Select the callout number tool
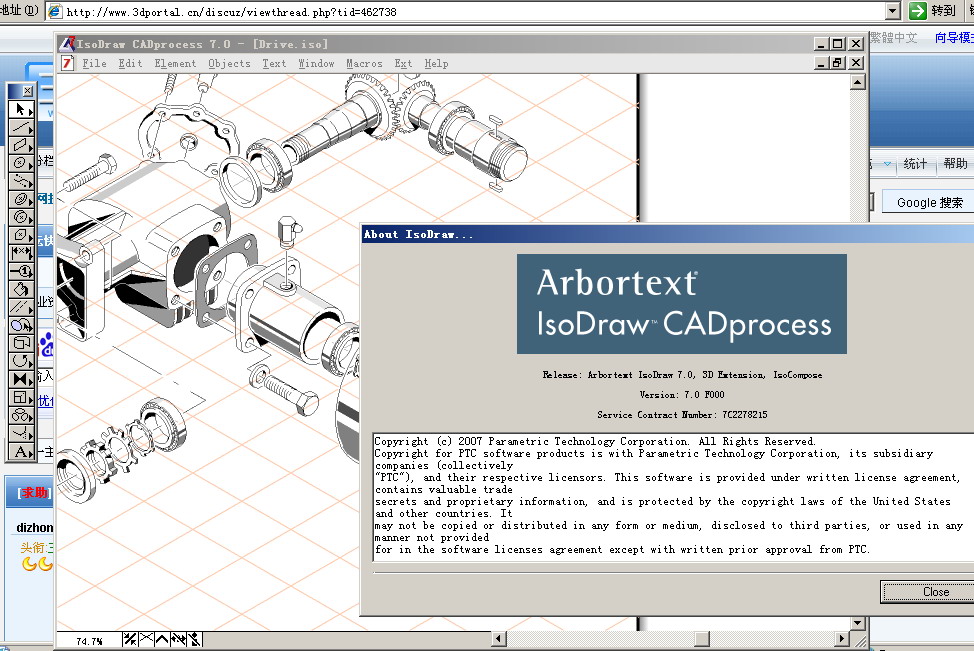This screenshot has height=651, width=974. click(x=20, y=271)
